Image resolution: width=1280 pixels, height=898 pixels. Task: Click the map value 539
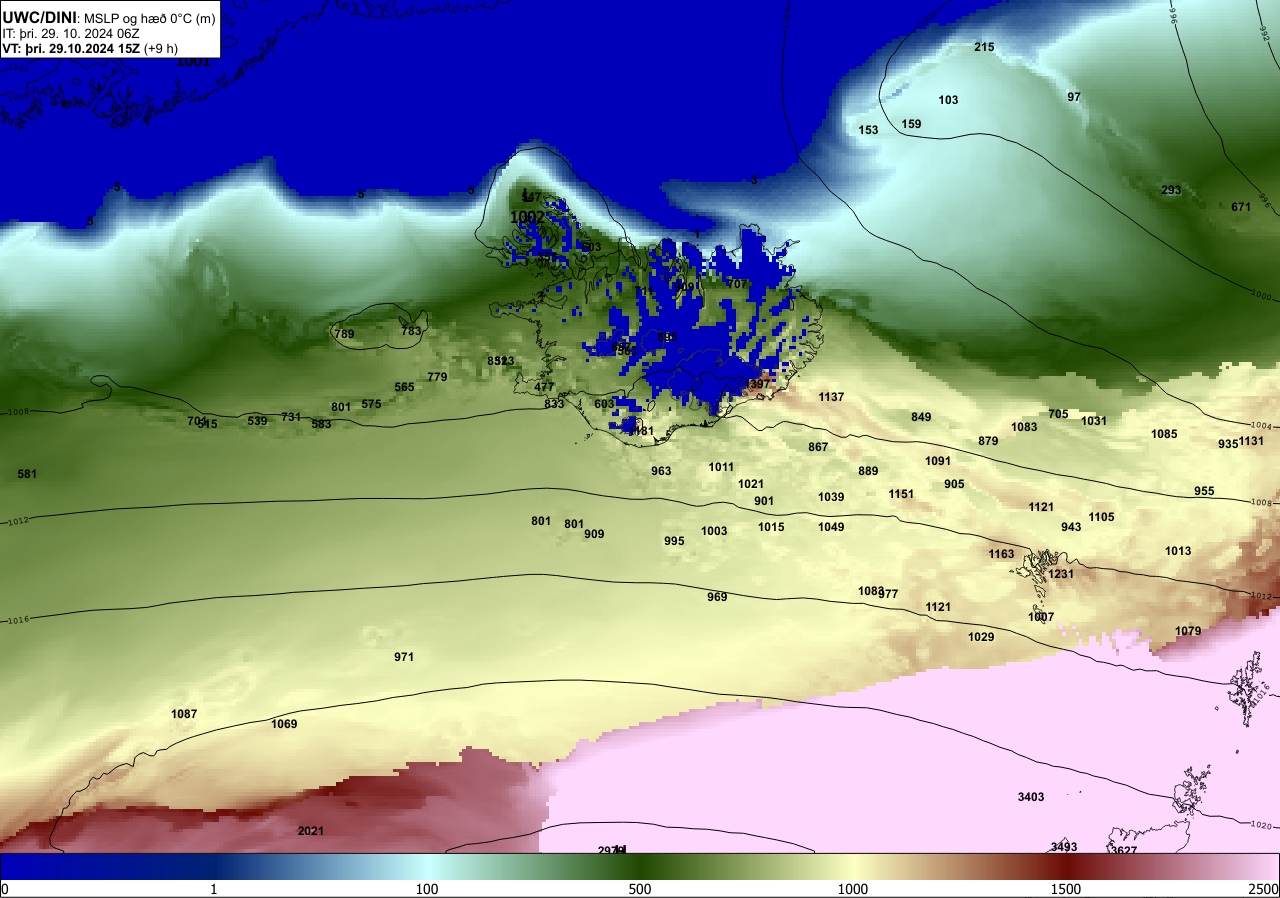tap(257, 421)
